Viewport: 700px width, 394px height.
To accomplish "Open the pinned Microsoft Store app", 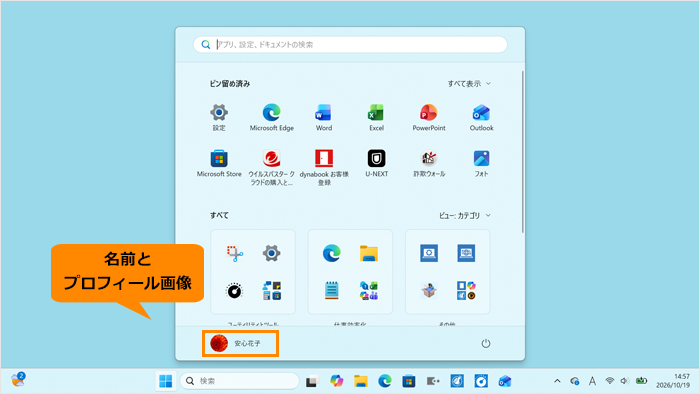I will click(x=219, y=163).
